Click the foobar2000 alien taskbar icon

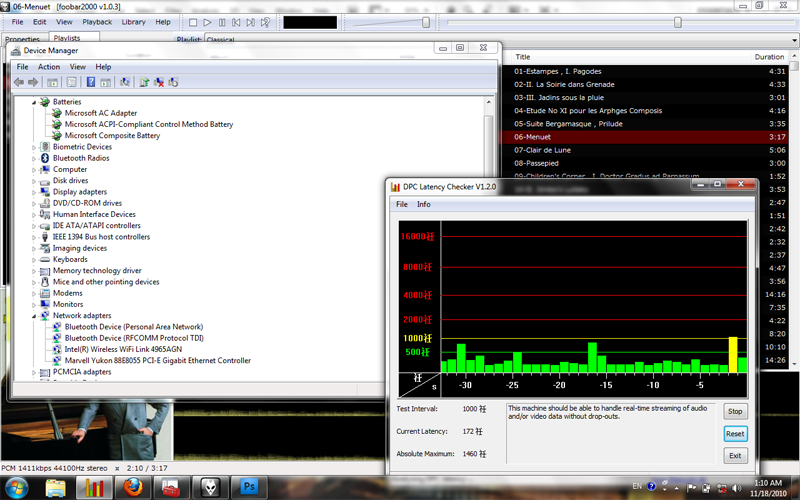(x=210, y=488)
